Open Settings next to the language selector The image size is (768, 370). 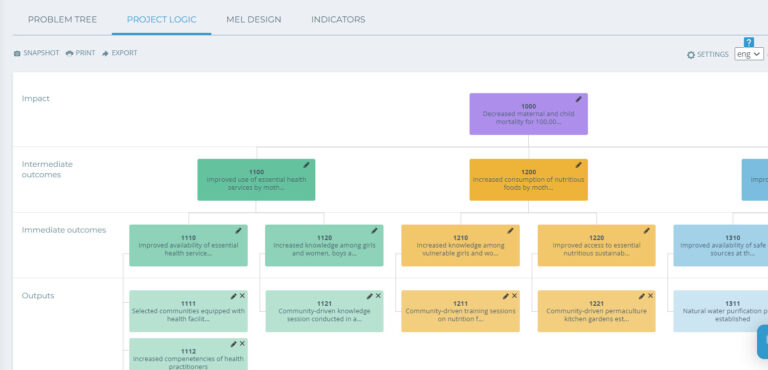[708, 54]
